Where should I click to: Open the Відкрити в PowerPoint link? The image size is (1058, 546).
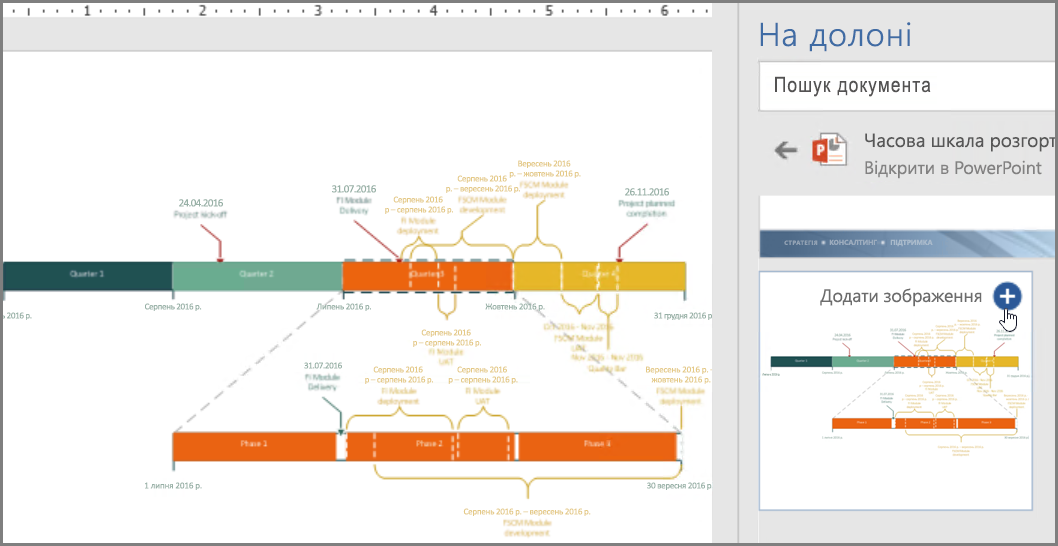952,168
